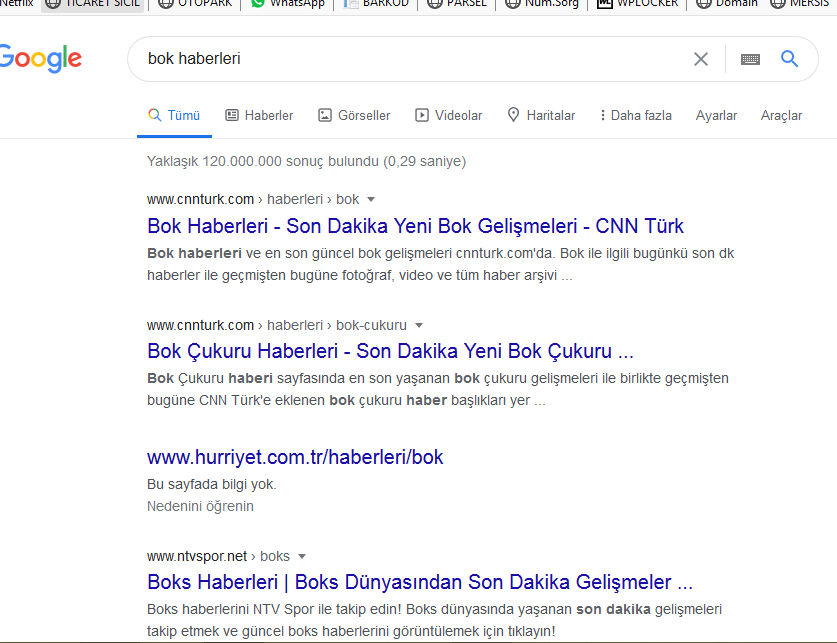Open Ayarlar settings
This screenshot has height=643, width=837.
click(x=716, y=115)
